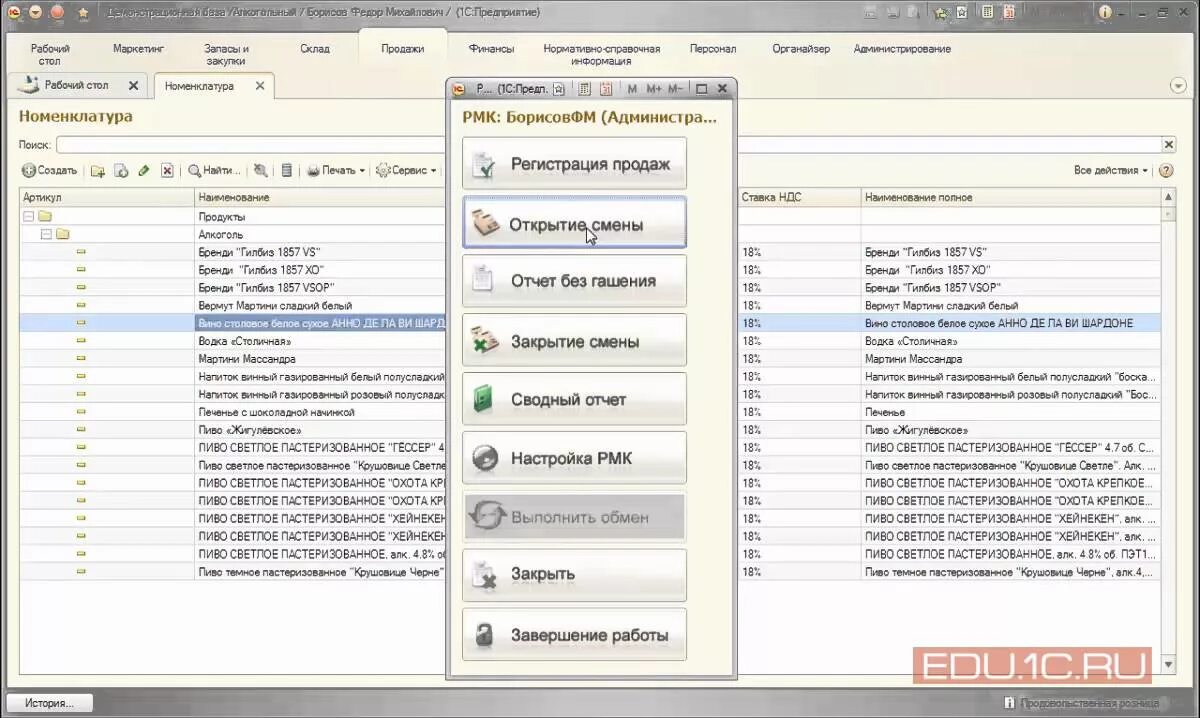Open the Органайзер section
Viewport: 1200px width, 718px height.
point(800,48)
